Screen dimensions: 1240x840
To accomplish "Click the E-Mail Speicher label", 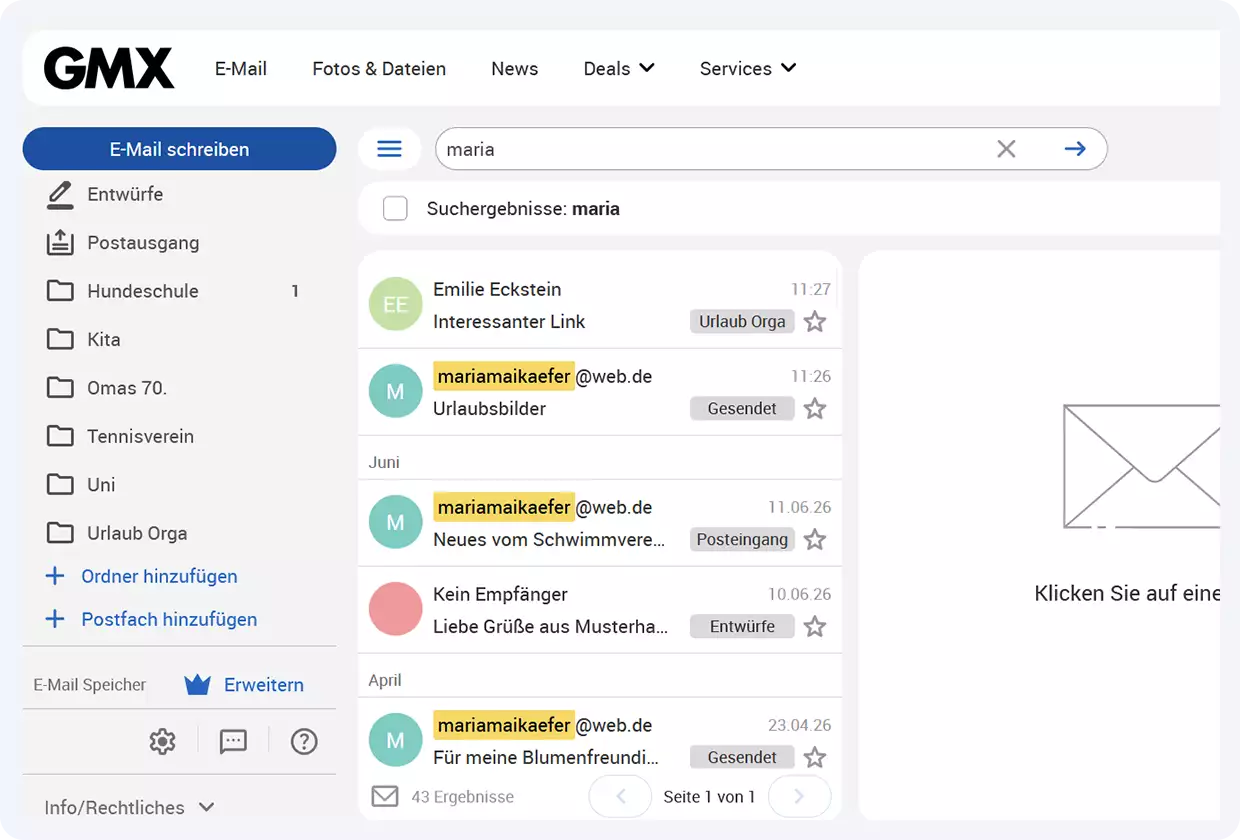I will click(90, 685).
